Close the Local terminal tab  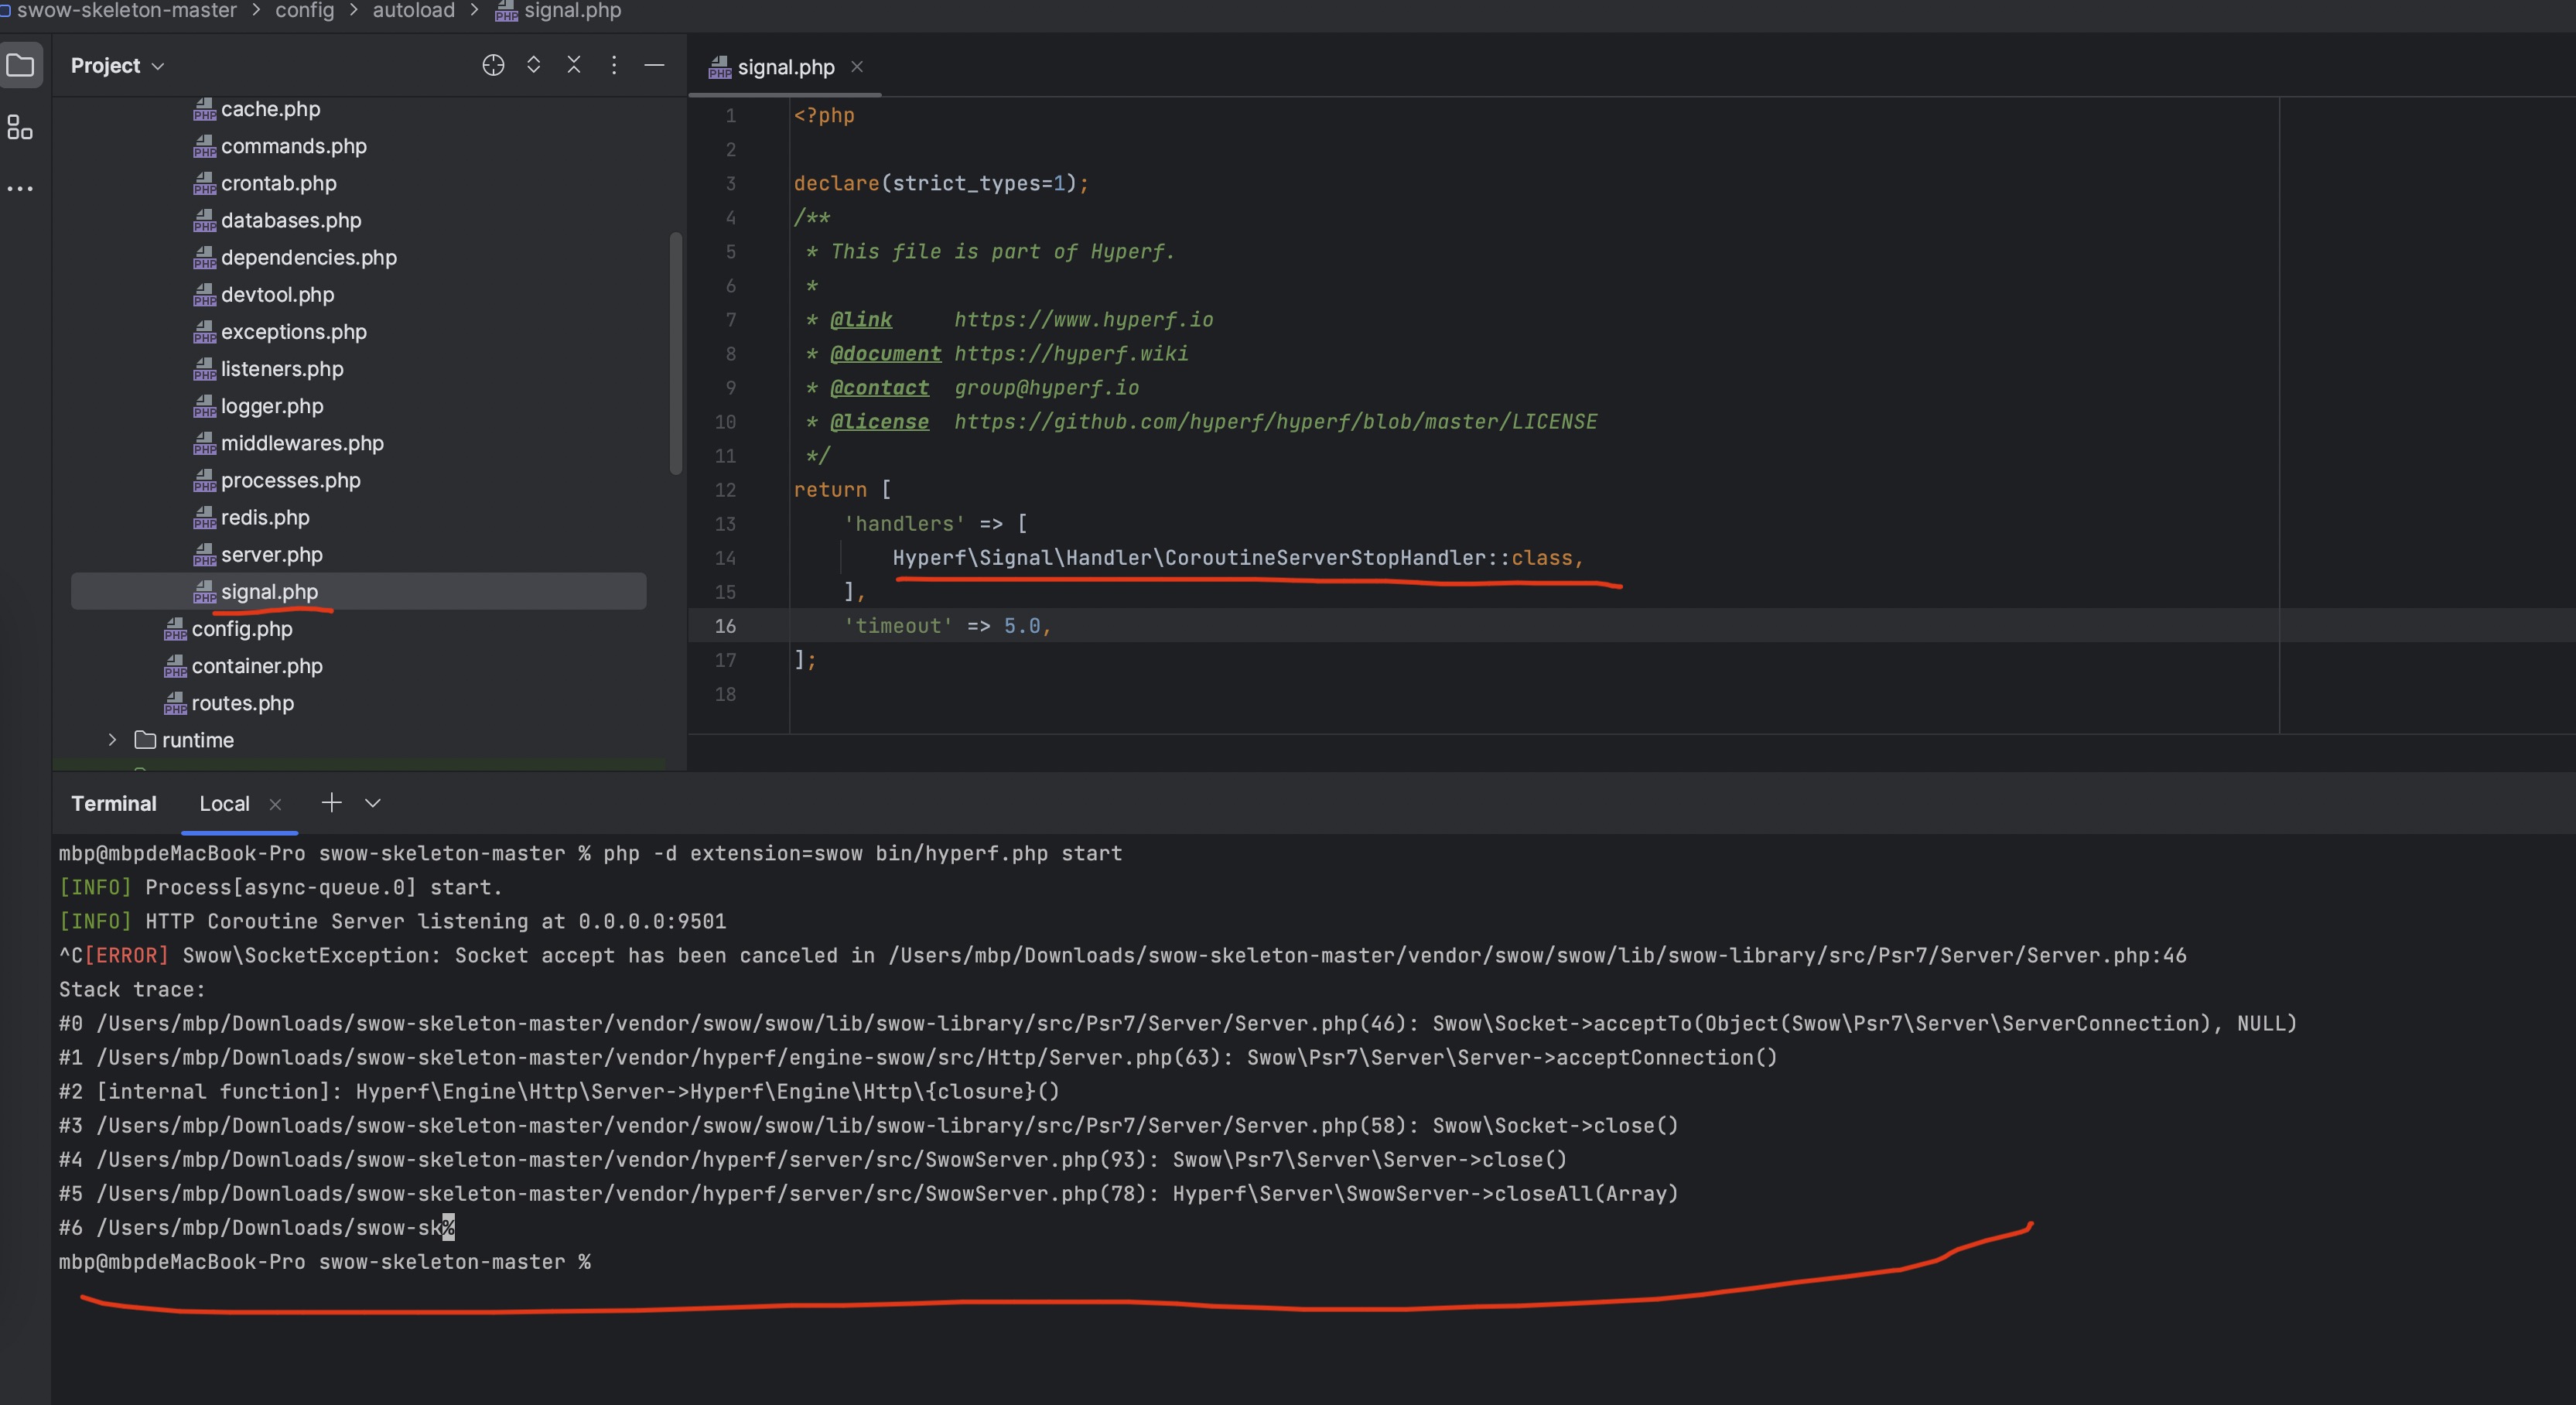(x=275, y=804)
